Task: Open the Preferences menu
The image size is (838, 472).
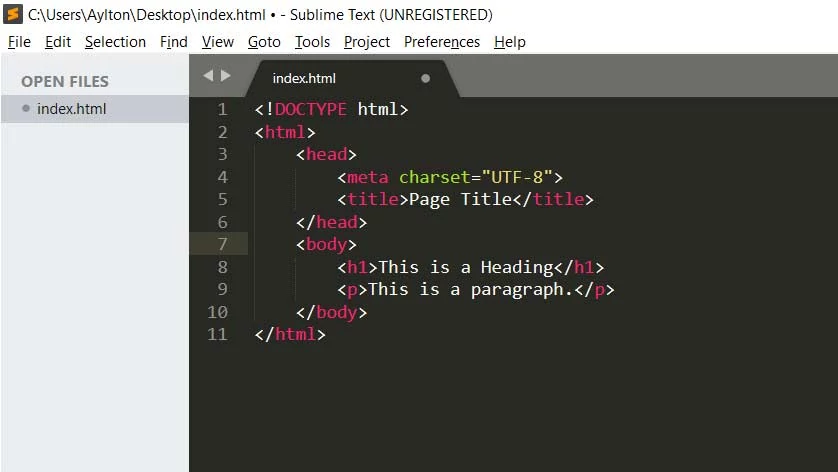Action: 441,42
